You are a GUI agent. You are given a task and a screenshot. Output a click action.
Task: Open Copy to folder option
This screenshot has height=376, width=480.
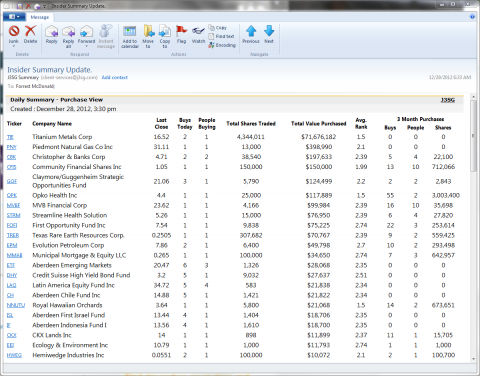pos(165,36)
